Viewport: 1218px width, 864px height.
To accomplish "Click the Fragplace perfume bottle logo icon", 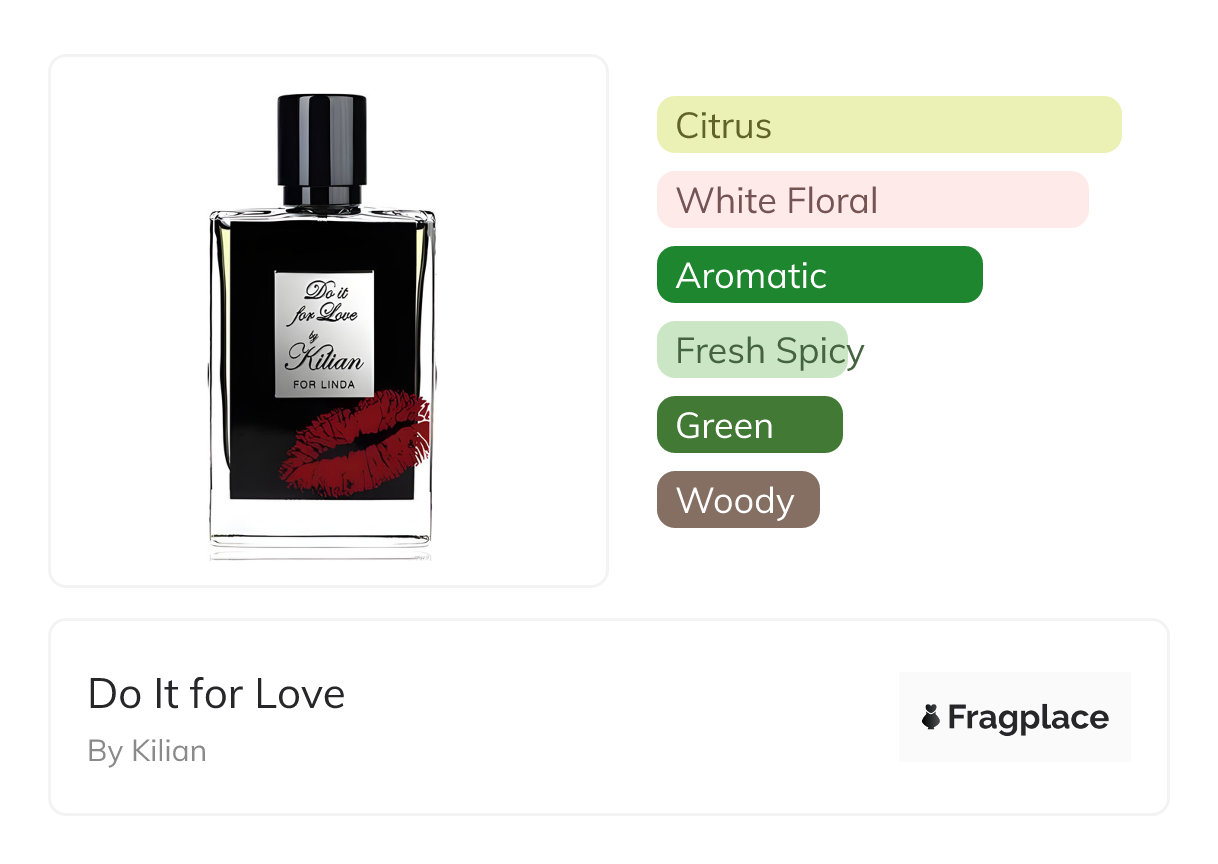I will click(x=931, y=717).
